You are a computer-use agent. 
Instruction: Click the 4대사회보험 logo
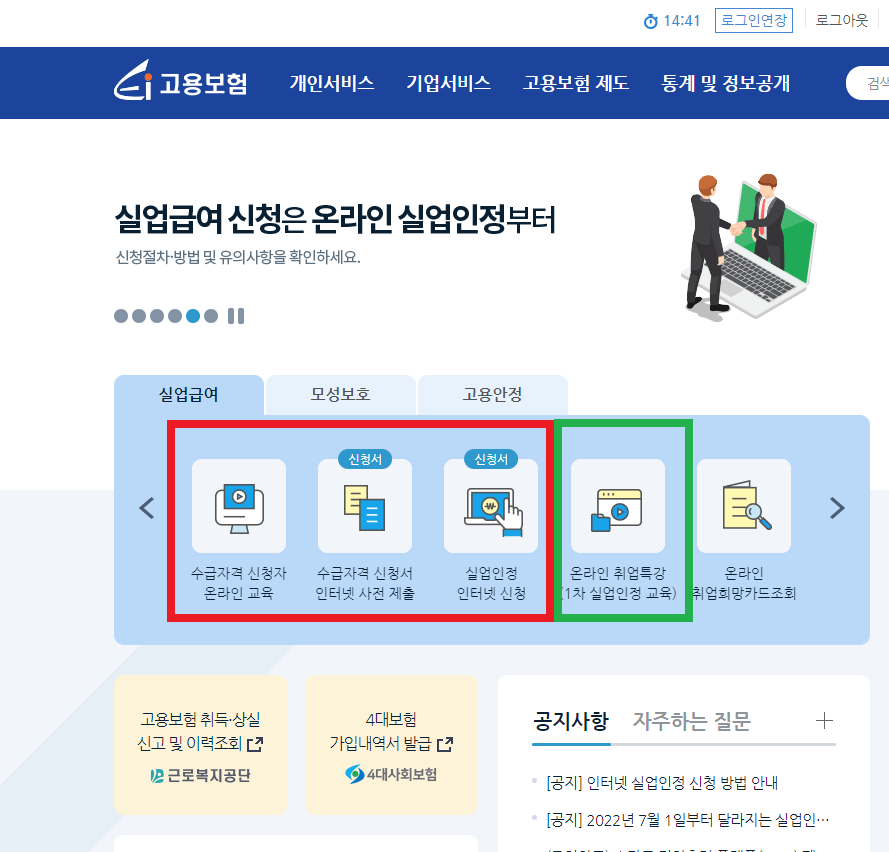pyautogui.click(x=391, y=774)
